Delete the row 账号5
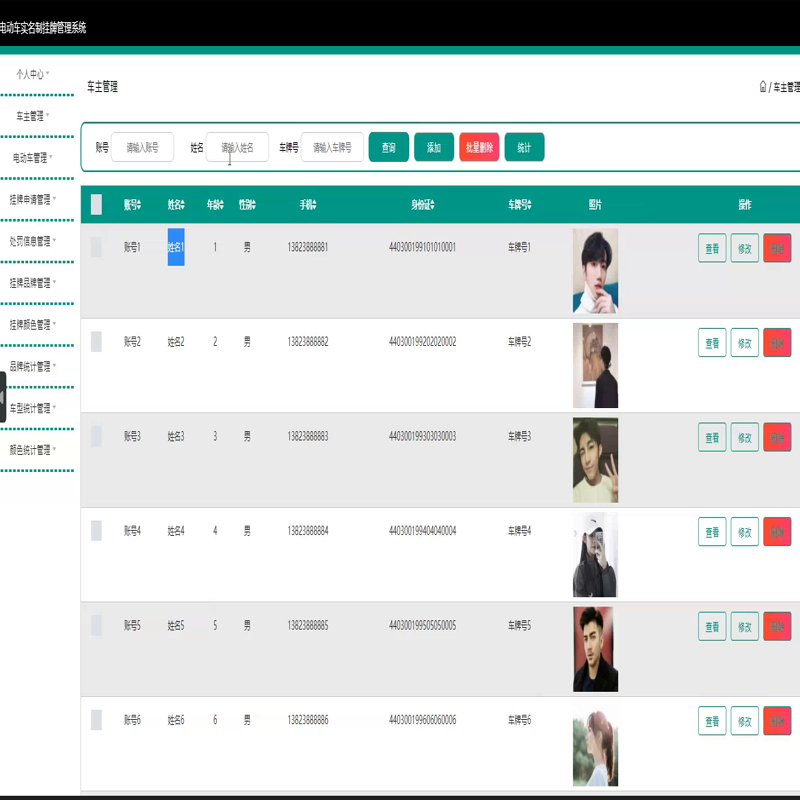 click(777, 626)
